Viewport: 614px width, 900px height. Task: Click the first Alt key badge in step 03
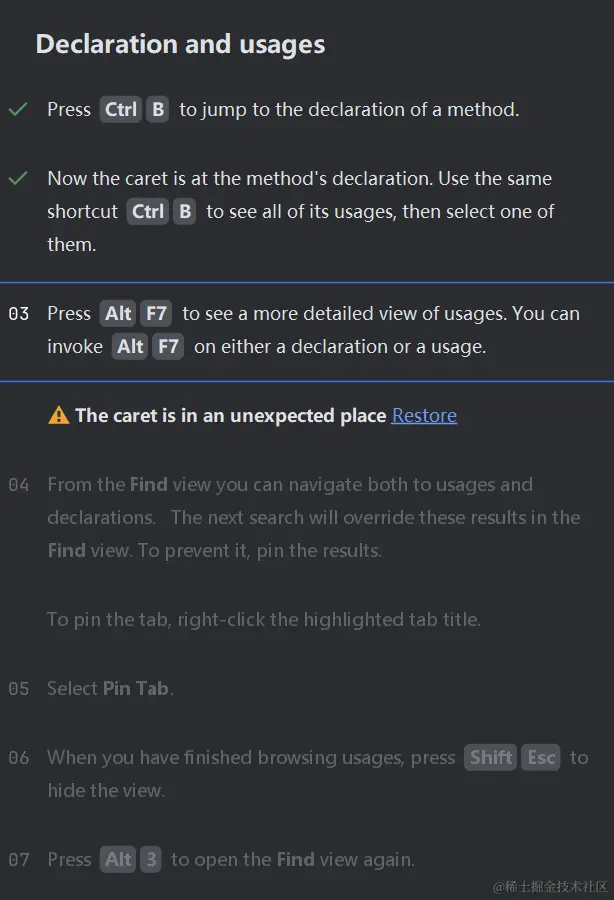point(118,313)
